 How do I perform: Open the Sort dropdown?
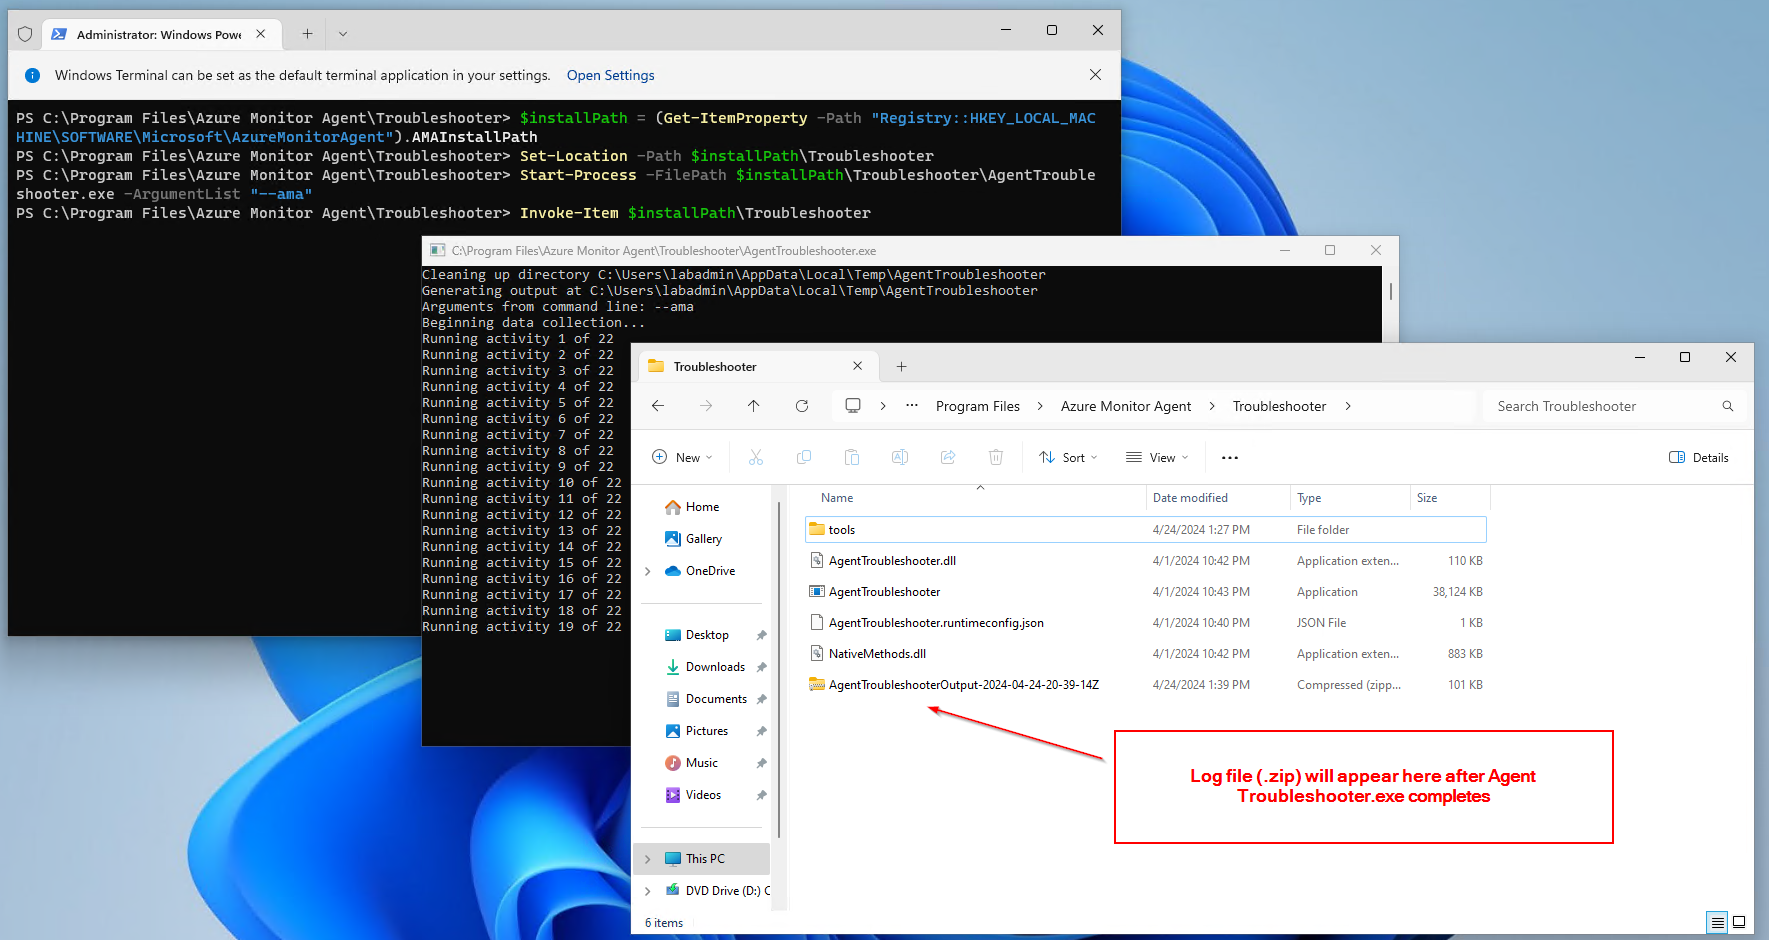click(x=1068, y=458)
